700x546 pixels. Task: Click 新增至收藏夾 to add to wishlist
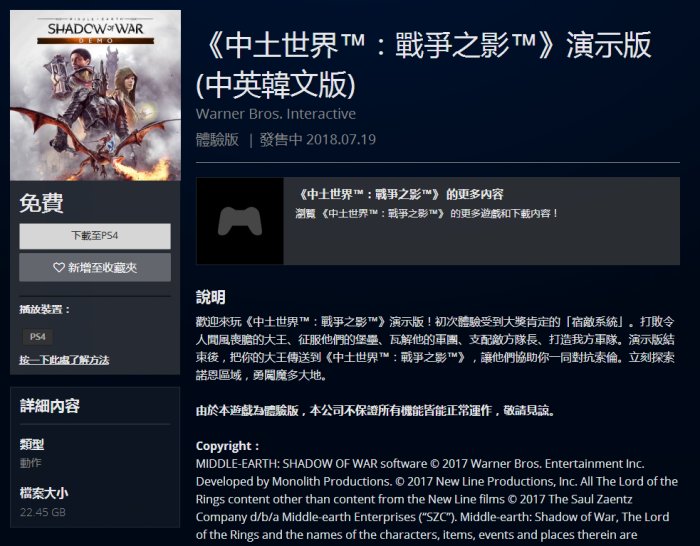pyautogui.click(x=95, y=267)
